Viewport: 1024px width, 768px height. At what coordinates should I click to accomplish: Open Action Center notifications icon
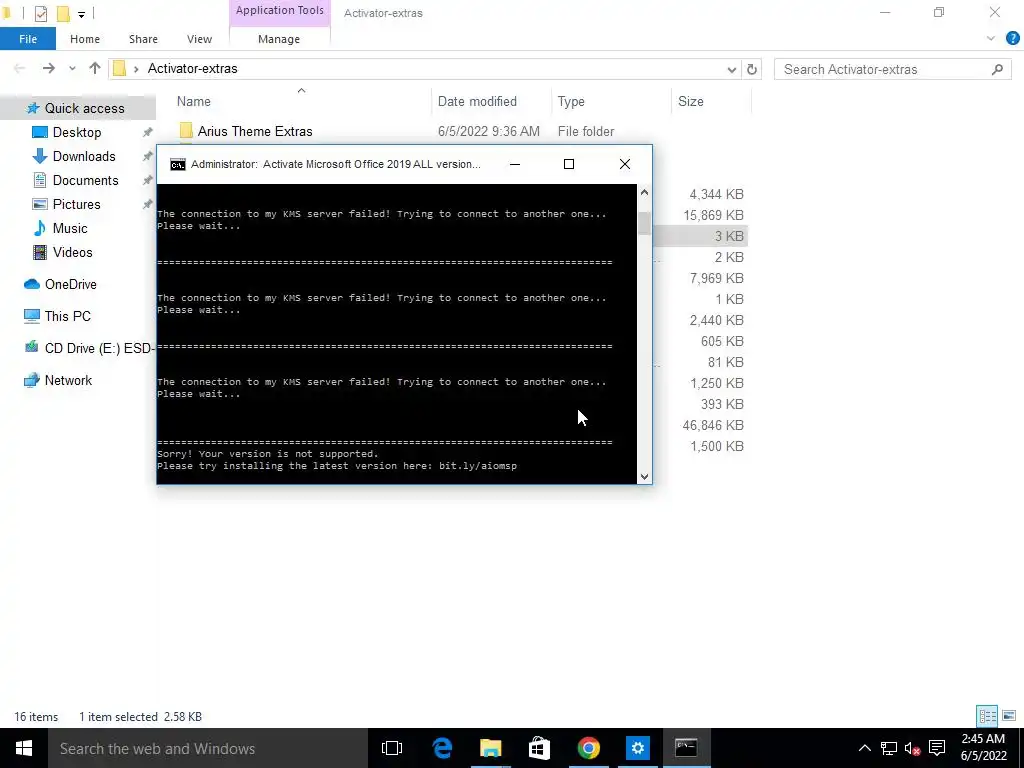(937, 748)
